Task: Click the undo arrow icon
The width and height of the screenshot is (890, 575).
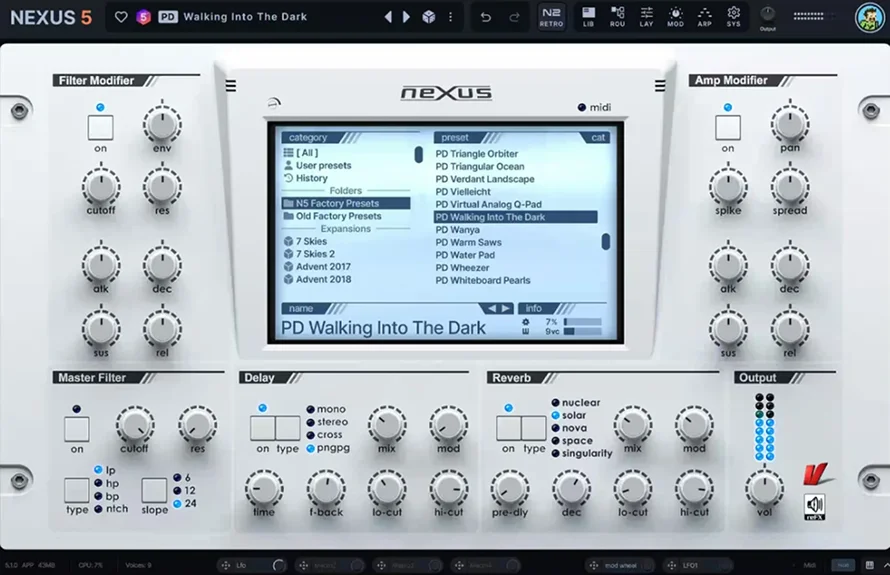Action: (x=486, y=17)
